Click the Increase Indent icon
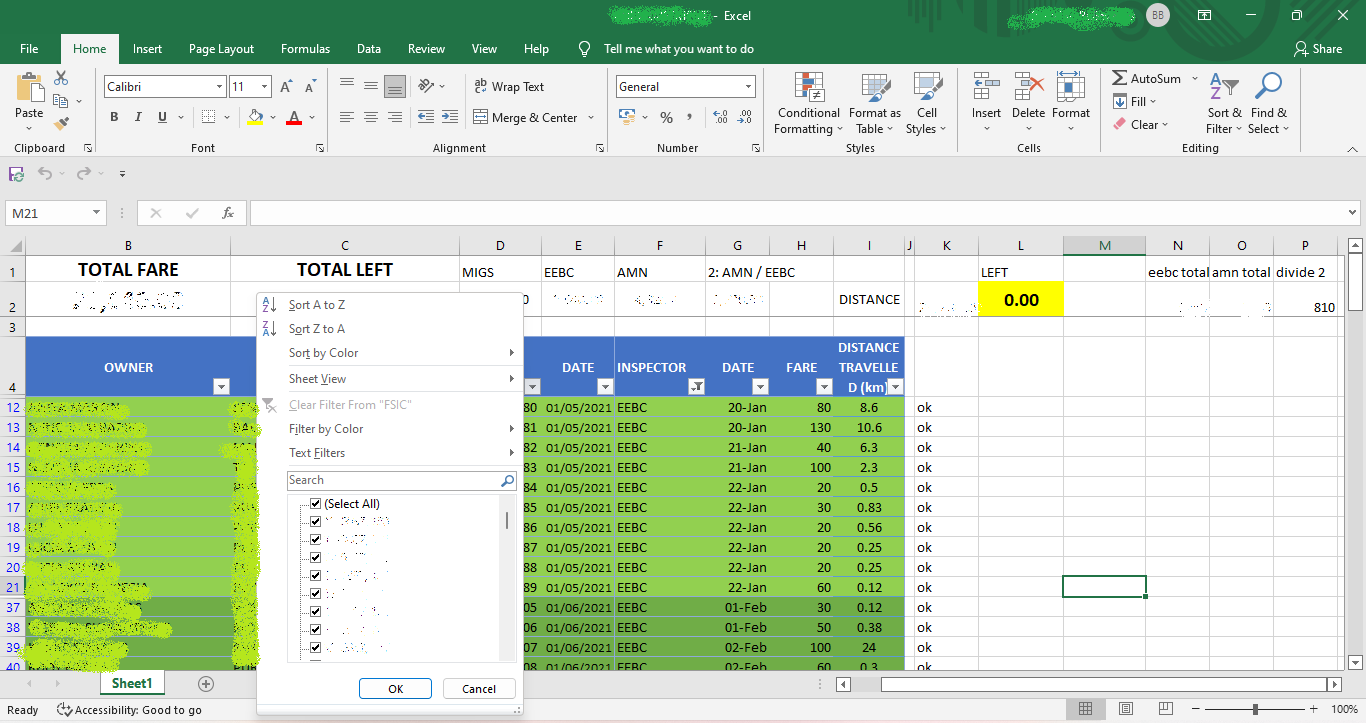The height and width of the screenshot is (723, 1370). click(x=451, y=117)
